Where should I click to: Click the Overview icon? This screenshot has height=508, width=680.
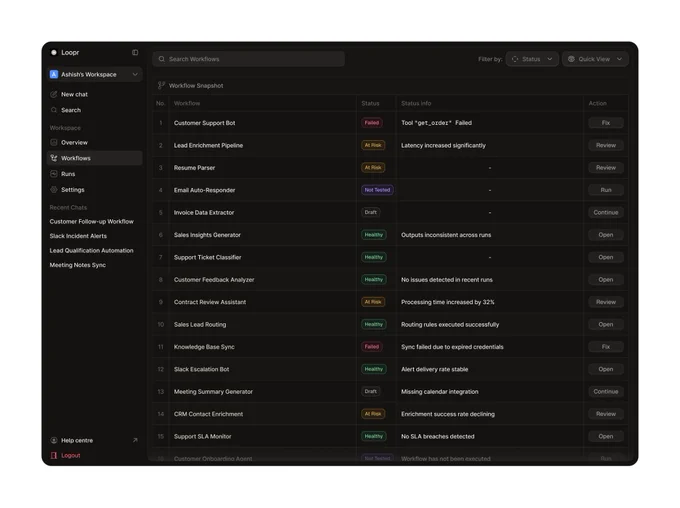coord(54,142)
